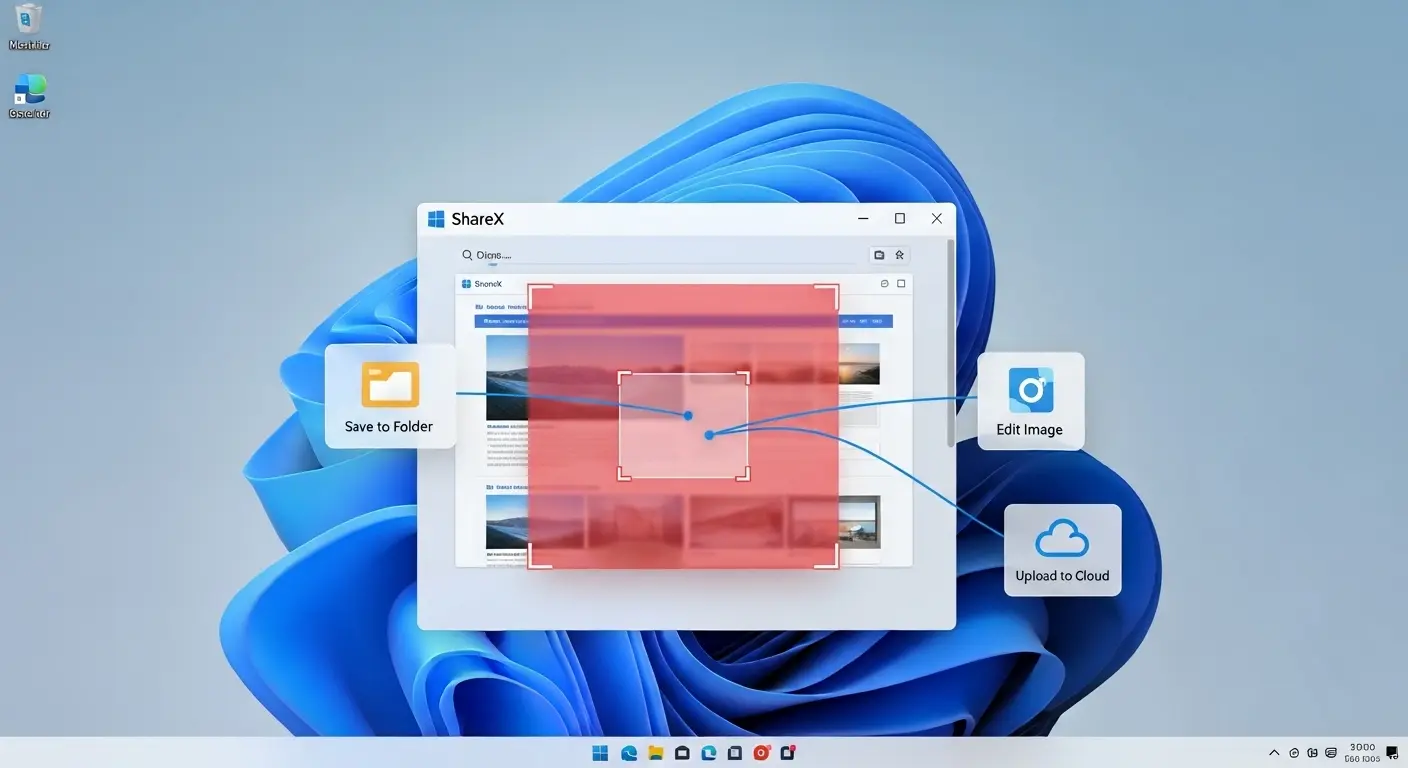Click the capture image icon beside the search bar
This screenshot has height=768, width=1408.
(878, 254)
